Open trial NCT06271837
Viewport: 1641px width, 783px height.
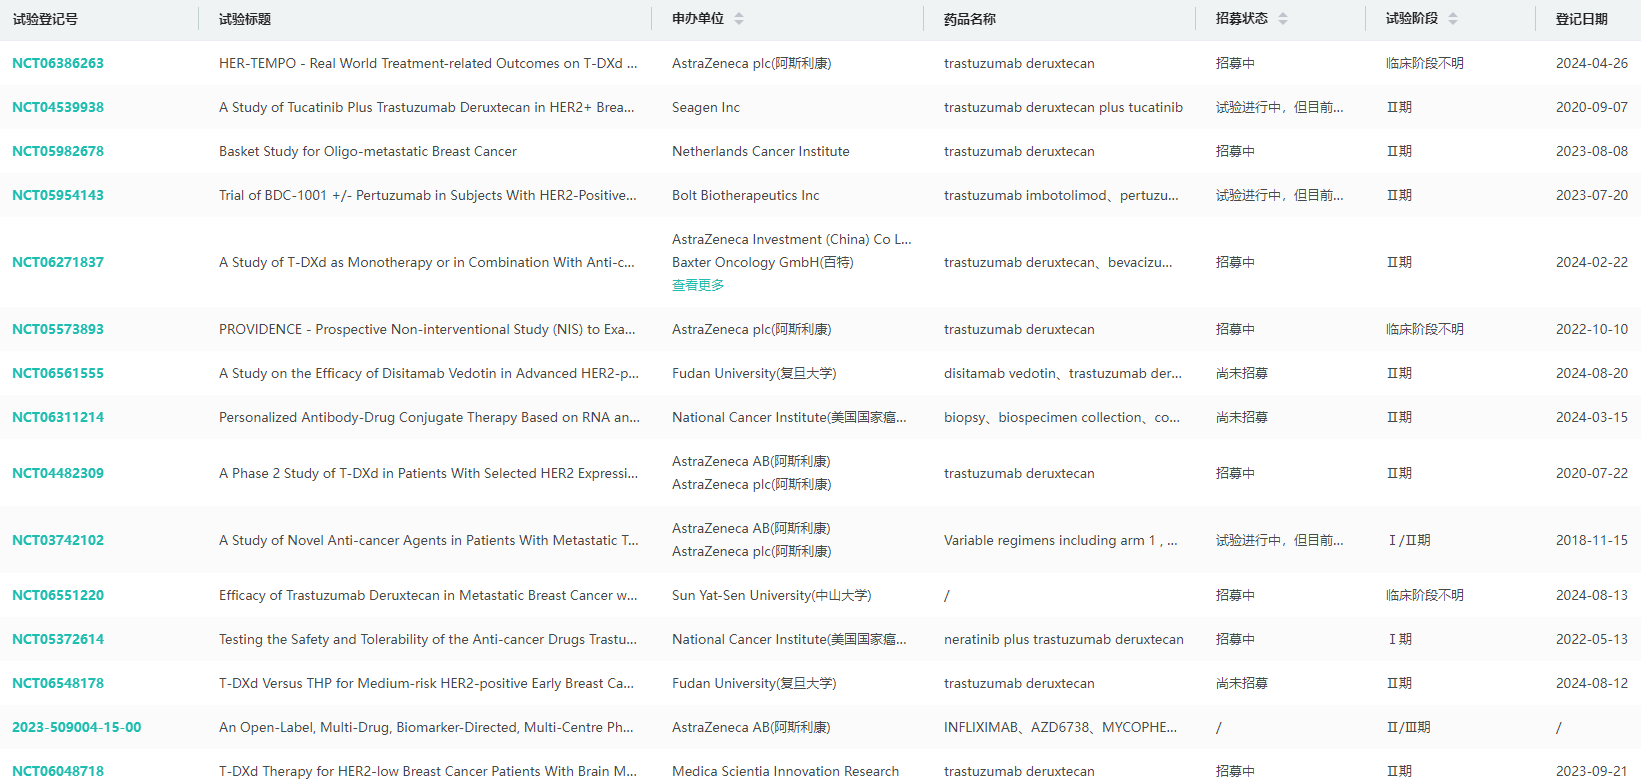point(58,262)
